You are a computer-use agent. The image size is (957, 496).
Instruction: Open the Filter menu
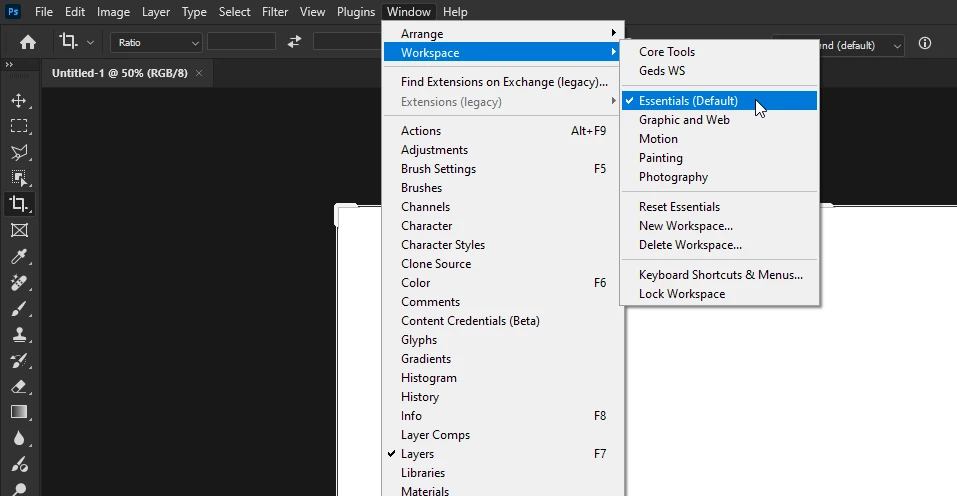coord(275,12)
